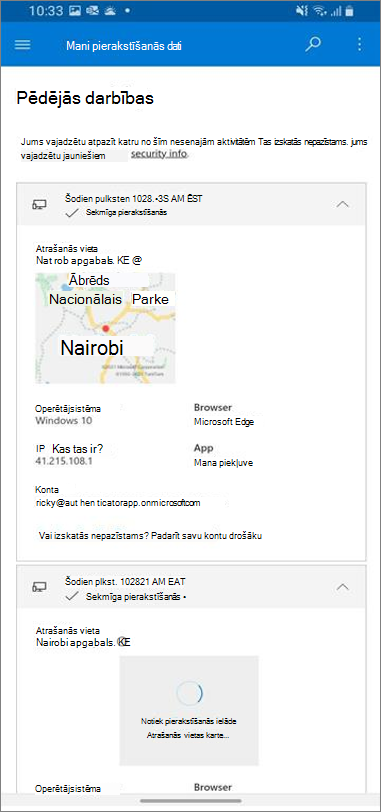This screenshot has width=381, height=812.
Task: Select the IP address 41.215.108.1
Action: pyautogui.click(x=64, y=461)
